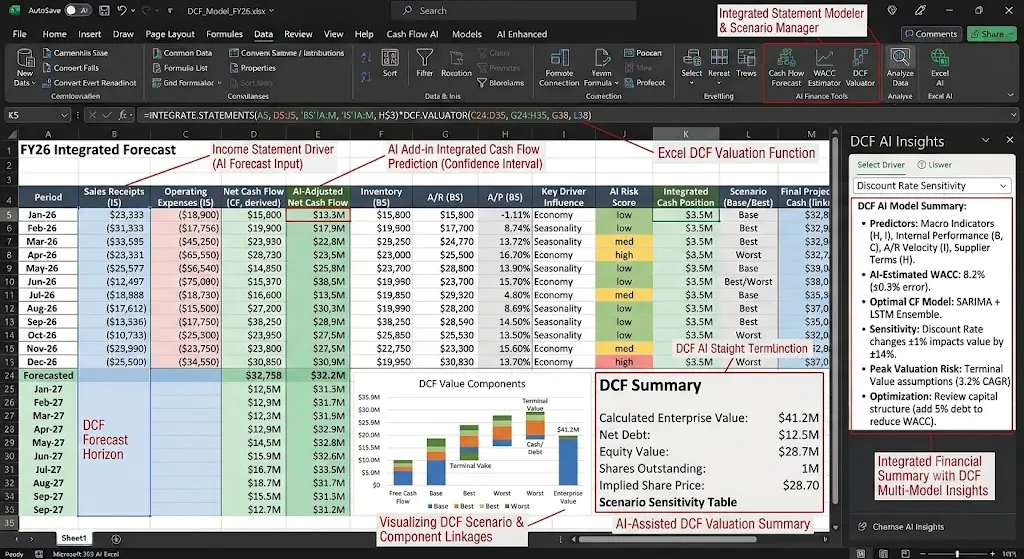
Task: Click the horizontal scrollbar of the sheet
Action: (667, 539)
